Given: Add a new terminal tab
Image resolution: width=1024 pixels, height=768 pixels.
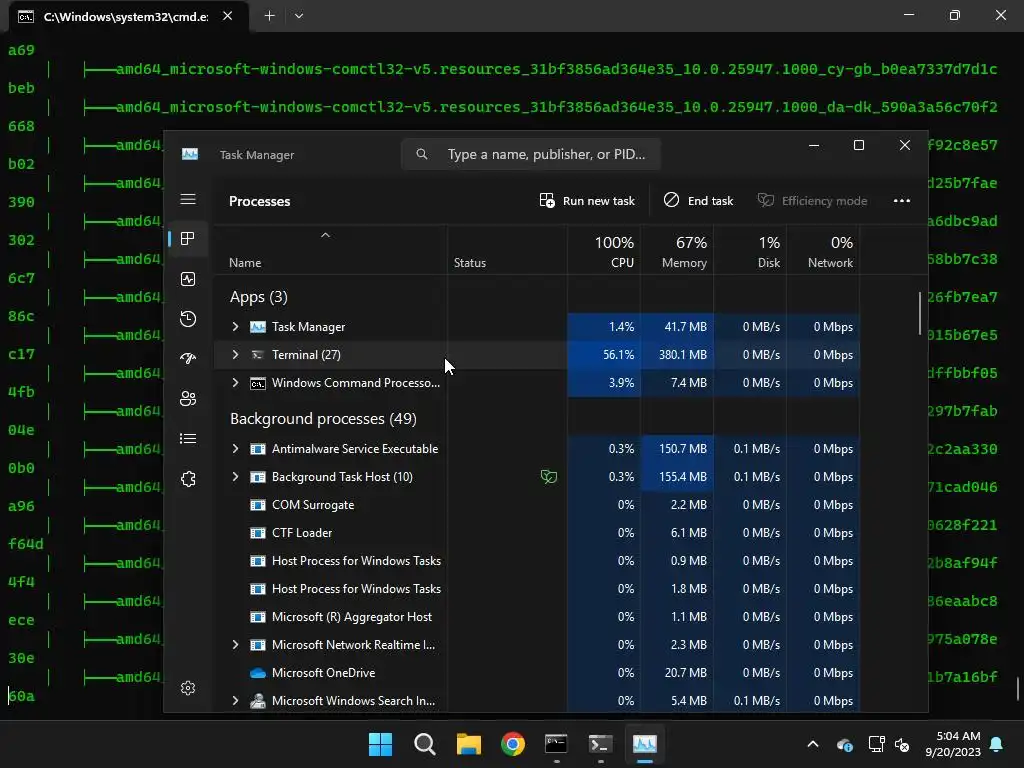Looking at the screenshot, I should pyautogui.click(x=269, y=16).
